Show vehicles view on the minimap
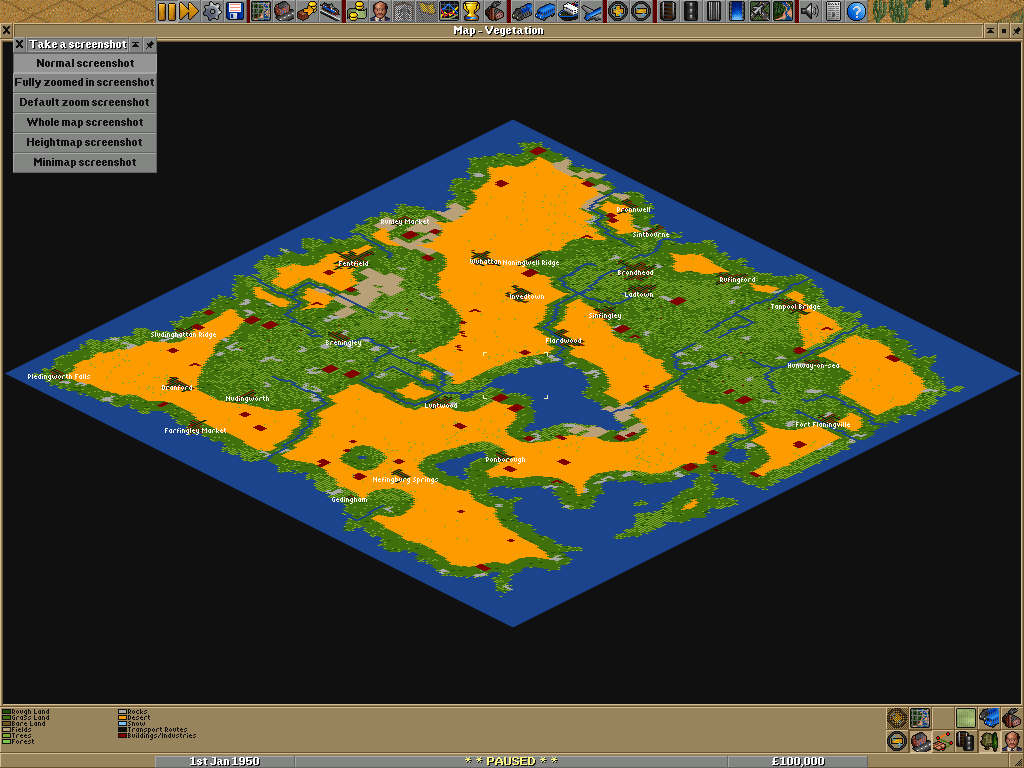 [x=989, y=718]
